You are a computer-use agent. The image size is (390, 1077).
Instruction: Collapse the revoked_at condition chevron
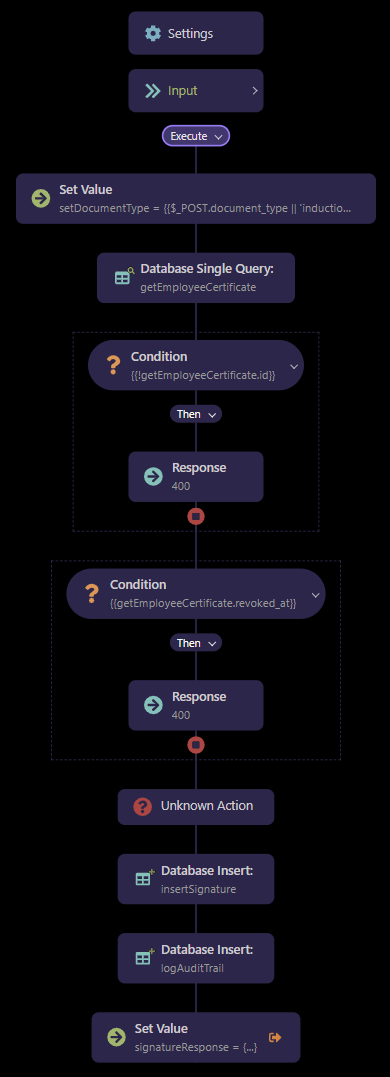(315, 595)
